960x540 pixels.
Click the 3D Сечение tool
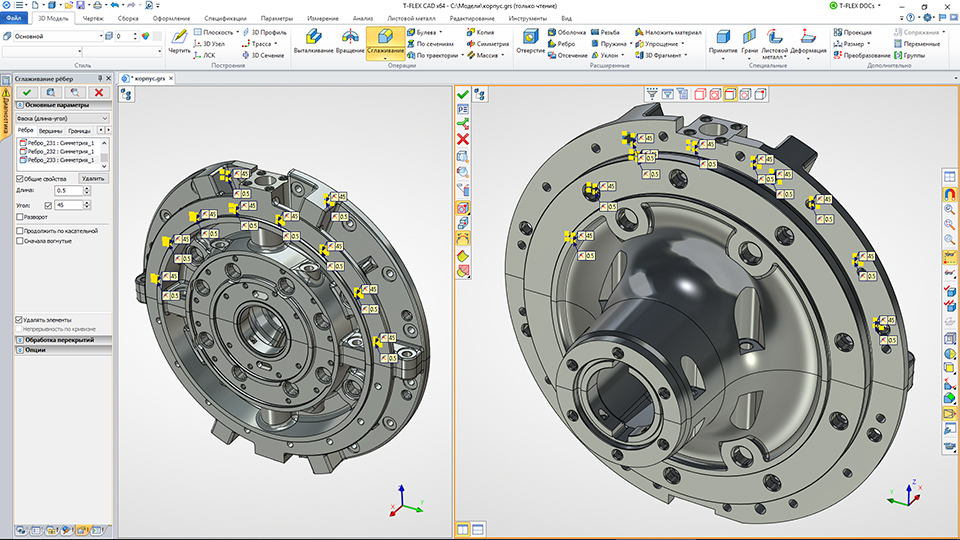click(263, 55)
